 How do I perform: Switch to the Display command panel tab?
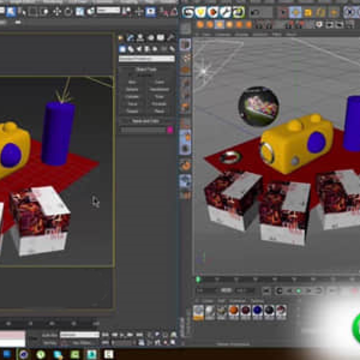tap(161, 38)
